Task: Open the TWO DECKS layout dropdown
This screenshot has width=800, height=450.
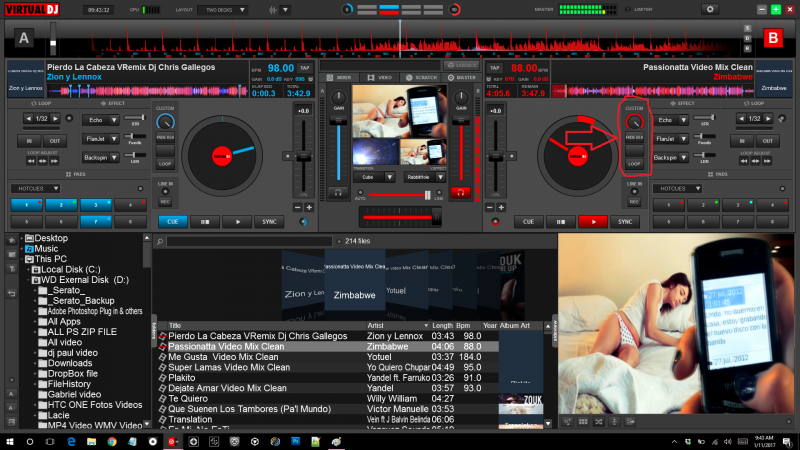Action: point(222,10)
